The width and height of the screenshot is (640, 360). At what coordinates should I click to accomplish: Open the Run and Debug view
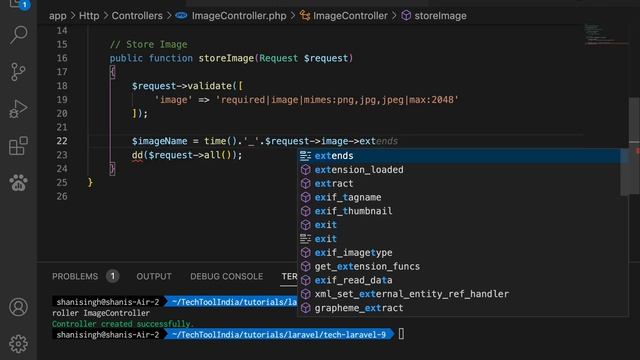[x=18, y=109]
